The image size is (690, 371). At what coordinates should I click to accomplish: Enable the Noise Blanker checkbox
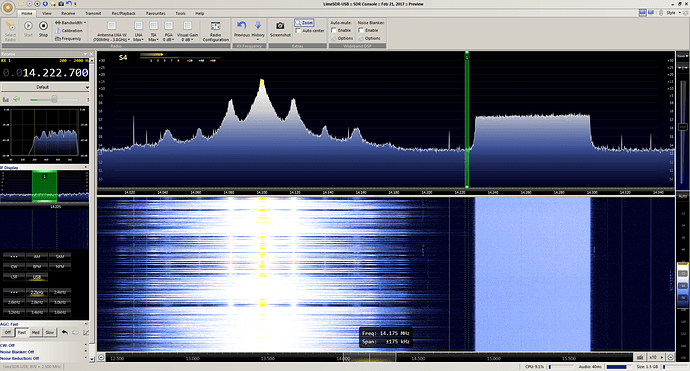coord(361,30)
